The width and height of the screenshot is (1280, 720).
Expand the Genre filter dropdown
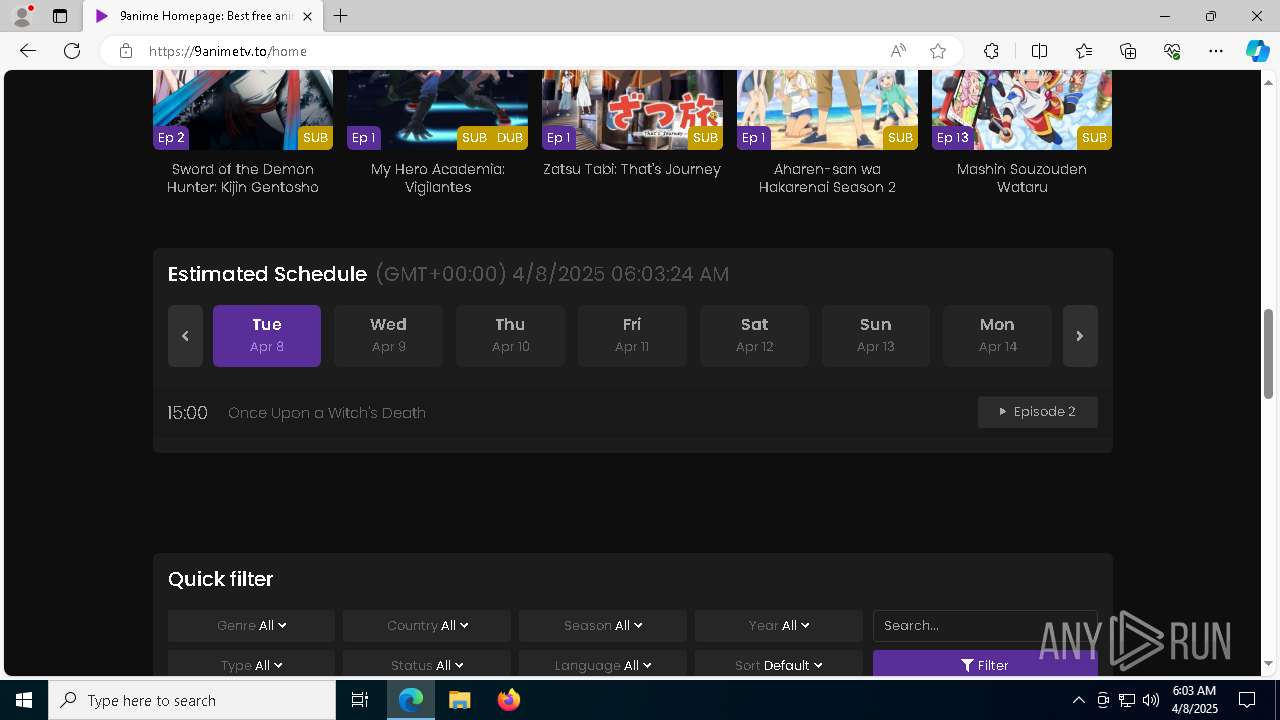[x=251, y=626]
